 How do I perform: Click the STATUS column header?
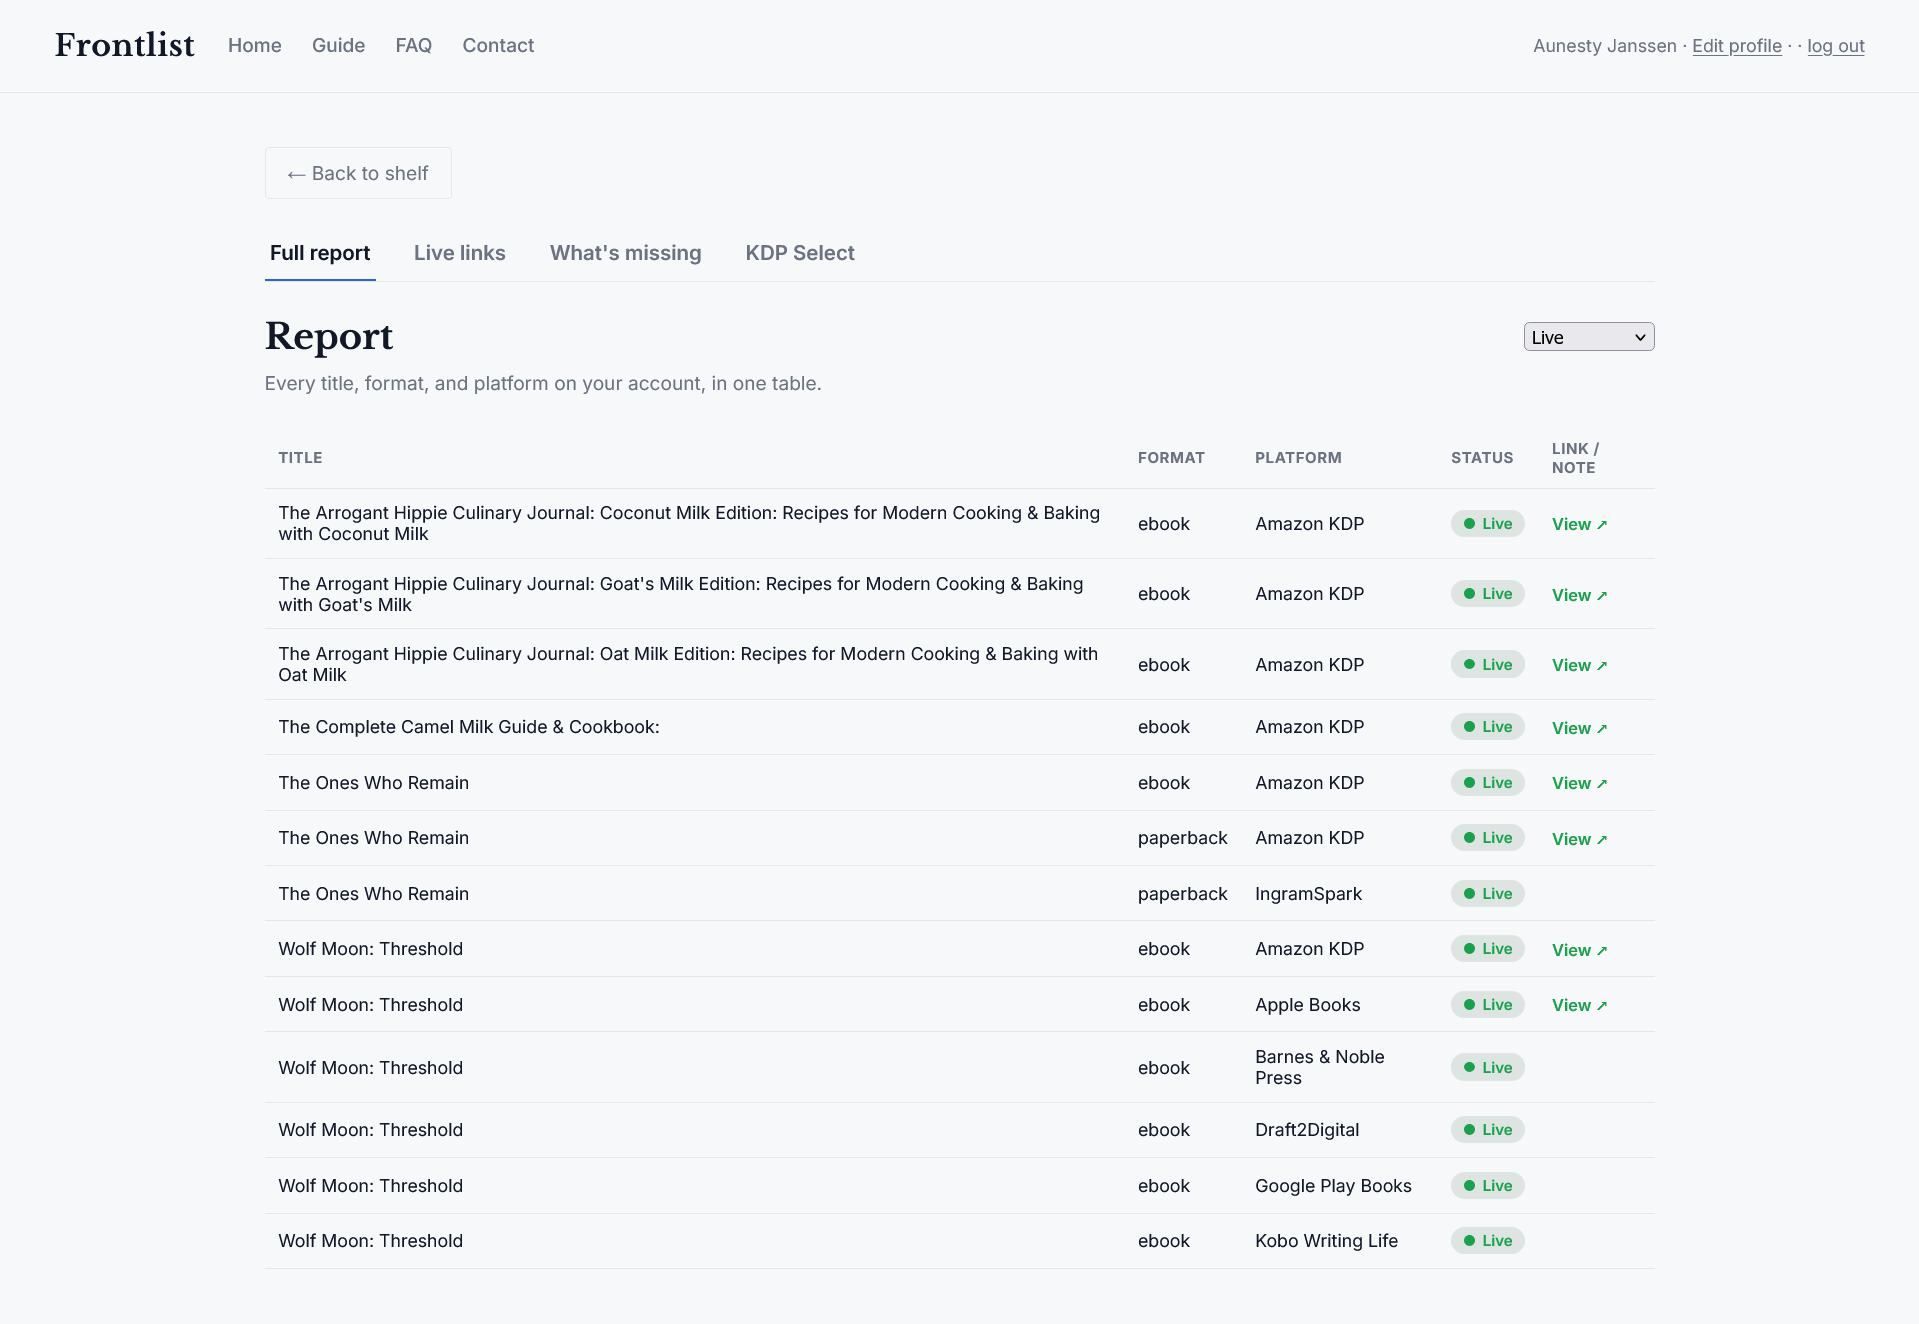coord(1482,458)
